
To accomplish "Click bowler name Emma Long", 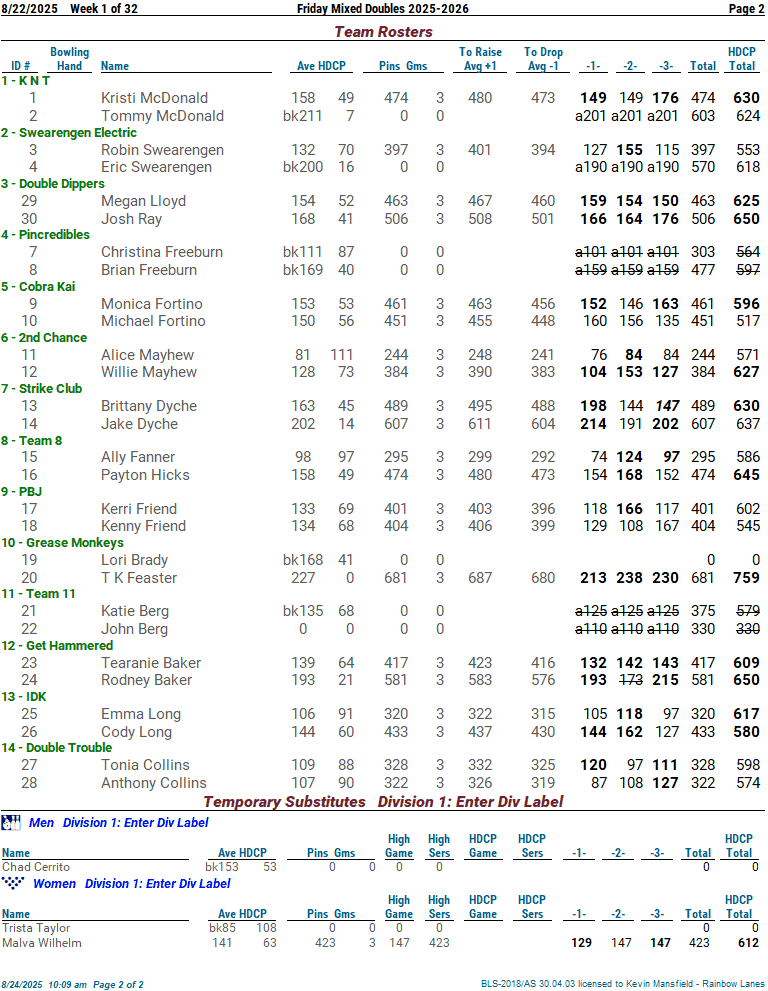I will (141, 714).
